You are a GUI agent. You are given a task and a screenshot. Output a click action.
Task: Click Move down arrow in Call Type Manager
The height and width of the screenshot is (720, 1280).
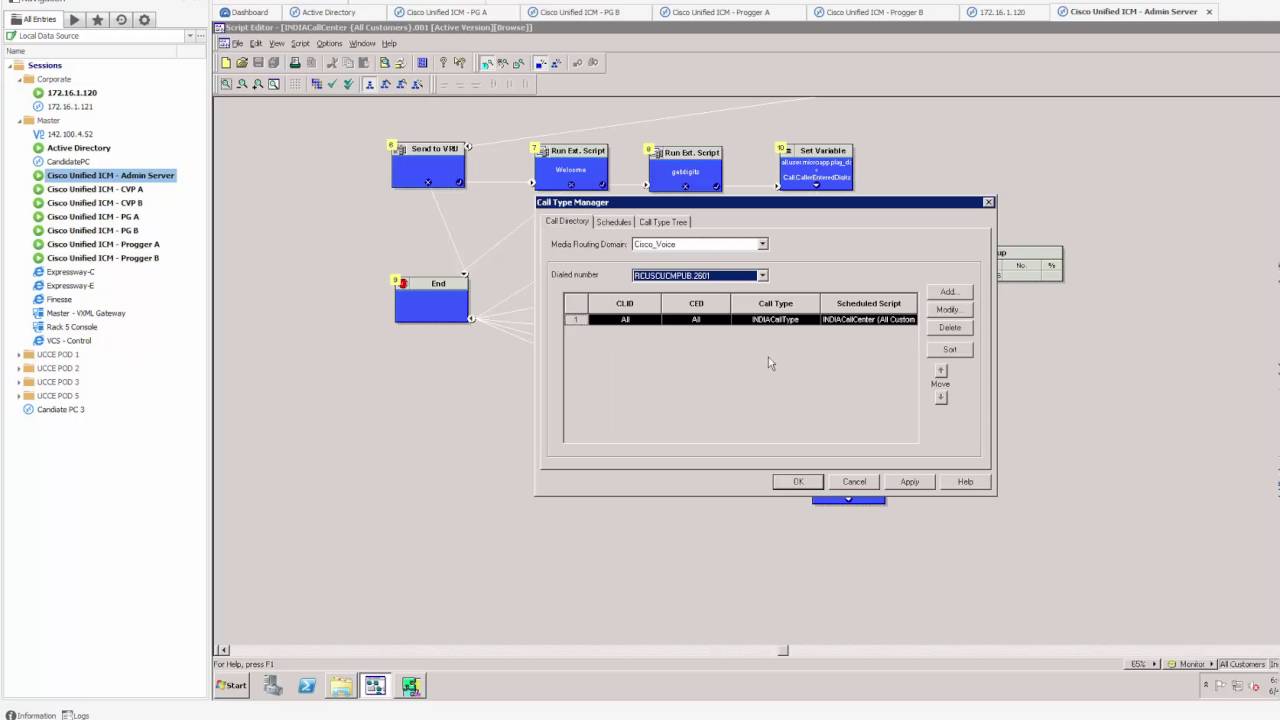[x=940, y=397]
